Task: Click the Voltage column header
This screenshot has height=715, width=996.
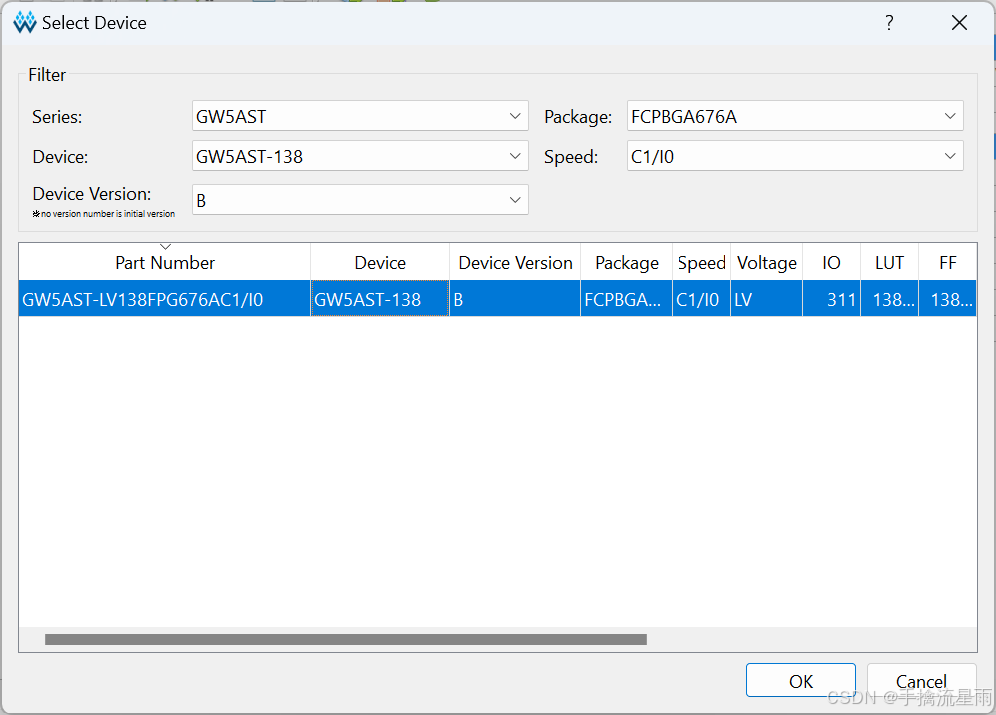Action: (767, 262)
